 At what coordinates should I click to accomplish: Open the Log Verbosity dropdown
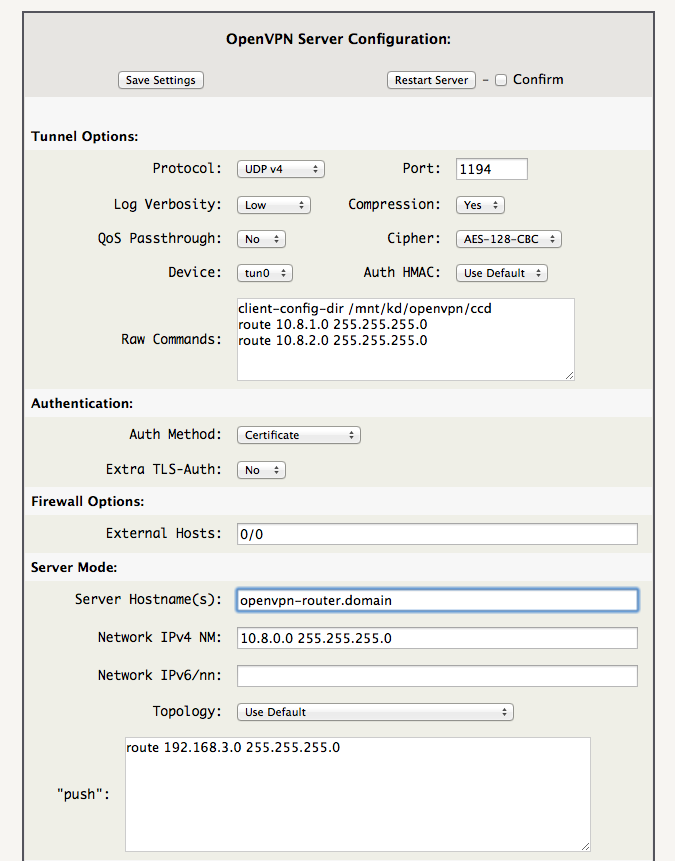pyautogui.click(x=274, y=205)
